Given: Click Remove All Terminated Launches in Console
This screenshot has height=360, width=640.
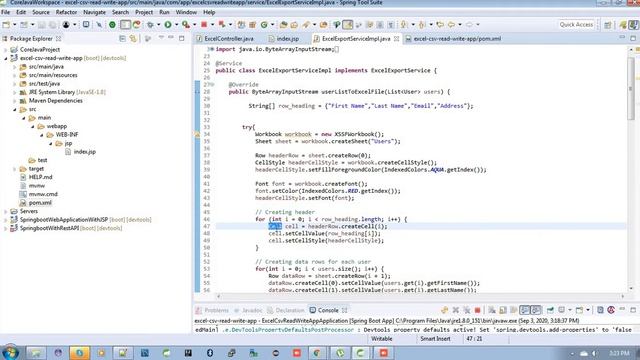Looking at the screenshot, I should point(467,310).
